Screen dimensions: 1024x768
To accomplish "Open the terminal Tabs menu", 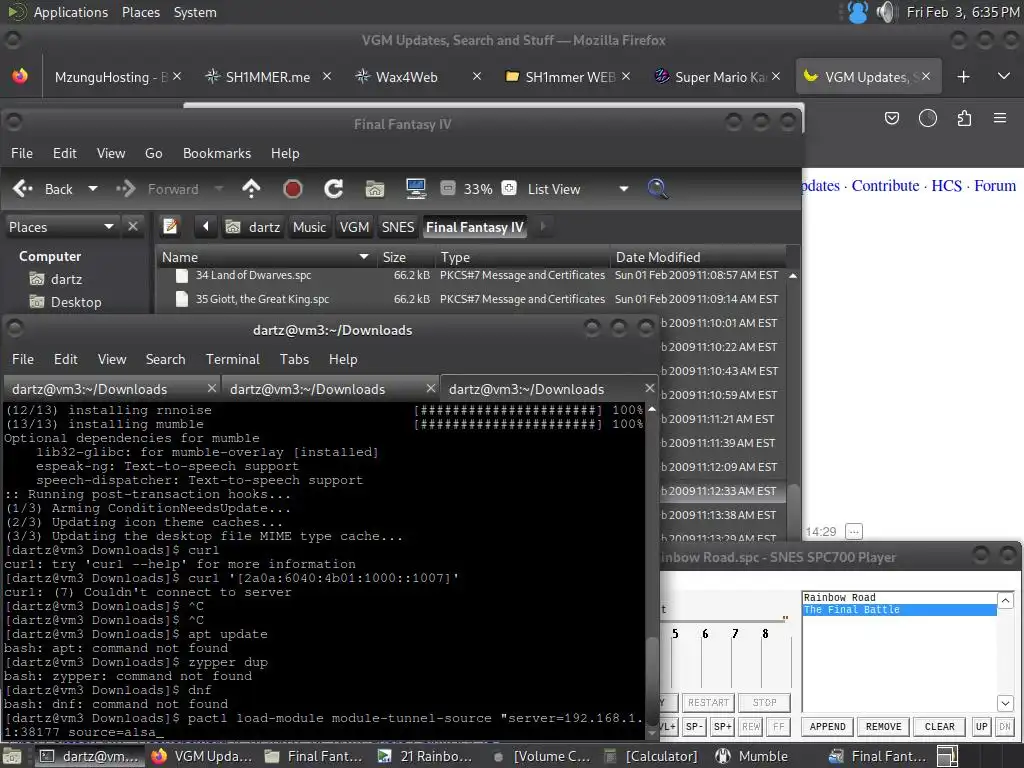I will coord(295,359).
